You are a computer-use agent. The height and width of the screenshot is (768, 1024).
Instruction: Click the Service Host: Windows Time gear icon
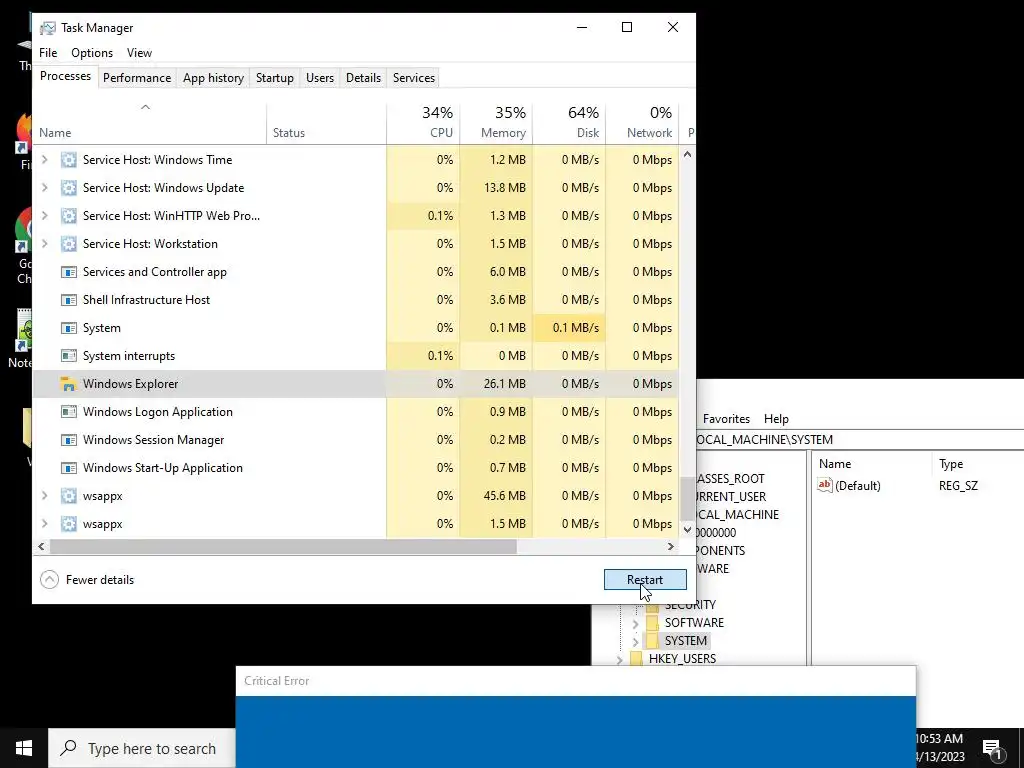click(x=69, y=160)
